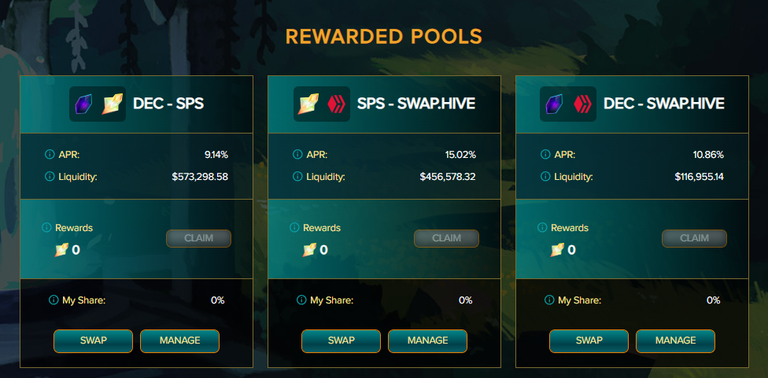Viewport: 768px width, 378px height.
Task: Click SPS token icon in DEC - SPS header
Action: (x=111, y=104)
